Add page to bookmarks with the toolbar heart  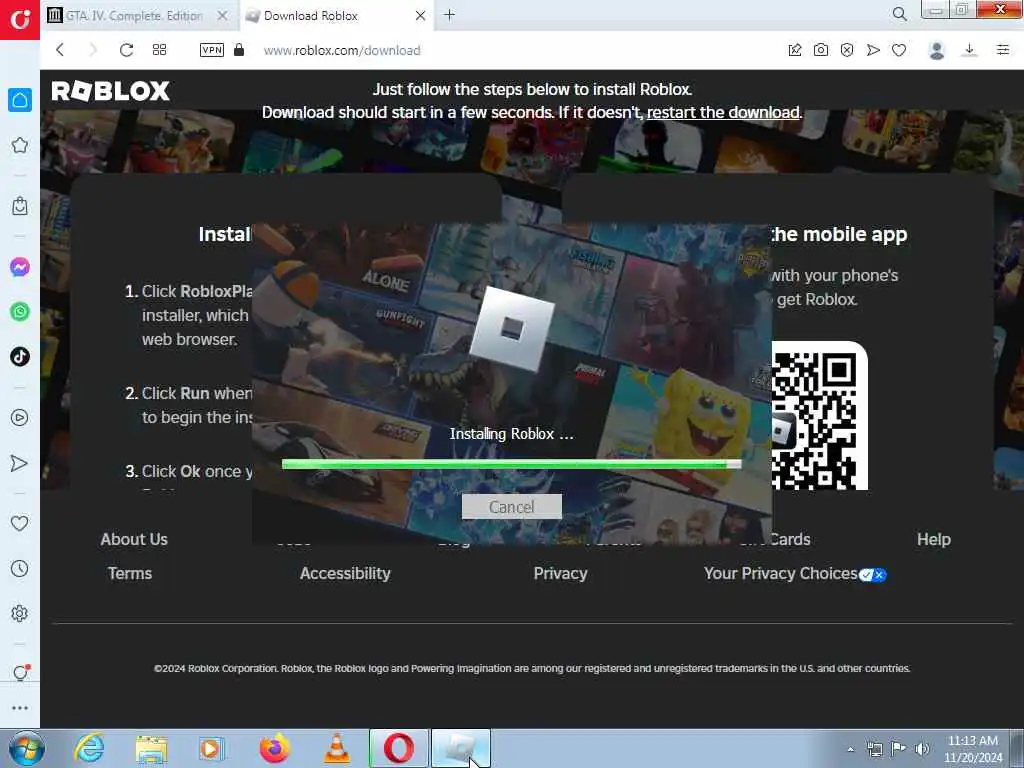click(899, 50)
